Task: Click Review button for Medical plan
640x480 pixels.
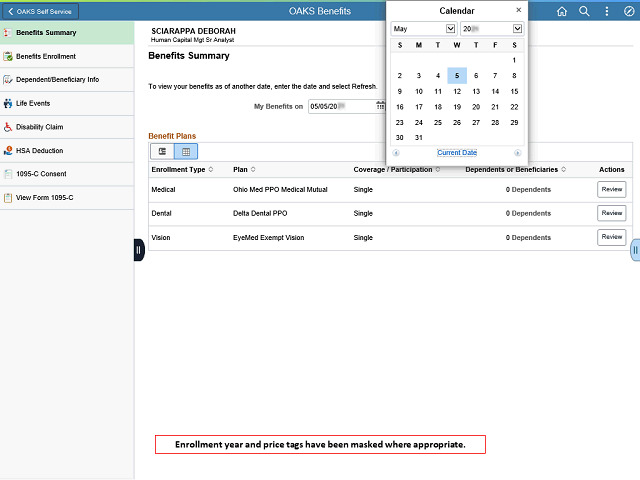Action: (611, 189)
